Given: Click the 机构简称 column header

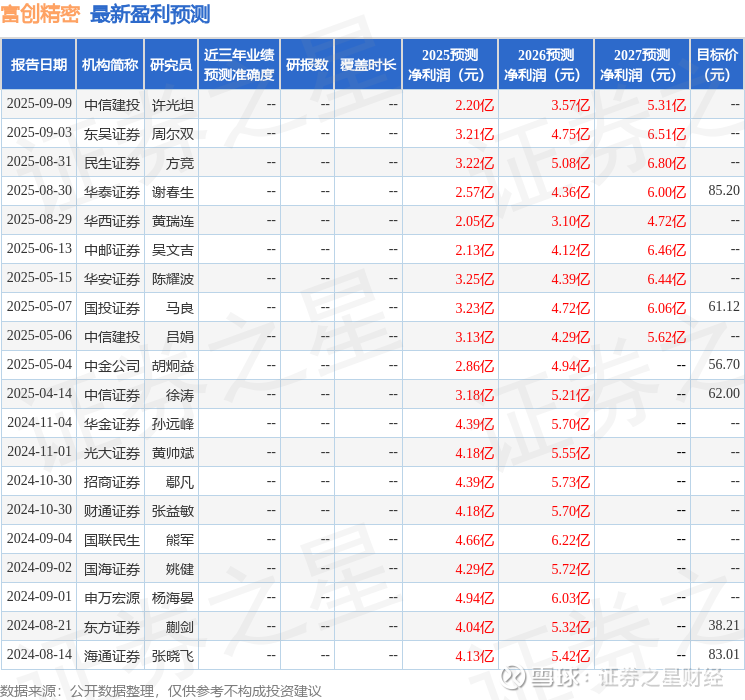Looking at the screenshot, I should (x=110, y=65).
